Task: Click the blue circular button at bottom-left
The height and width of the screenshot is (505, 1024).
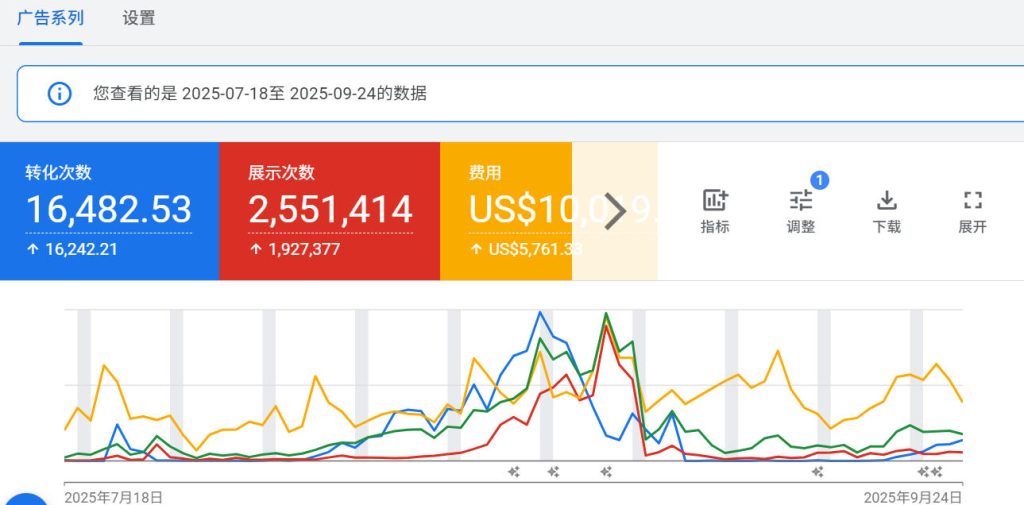Action: tap(25, 499)
